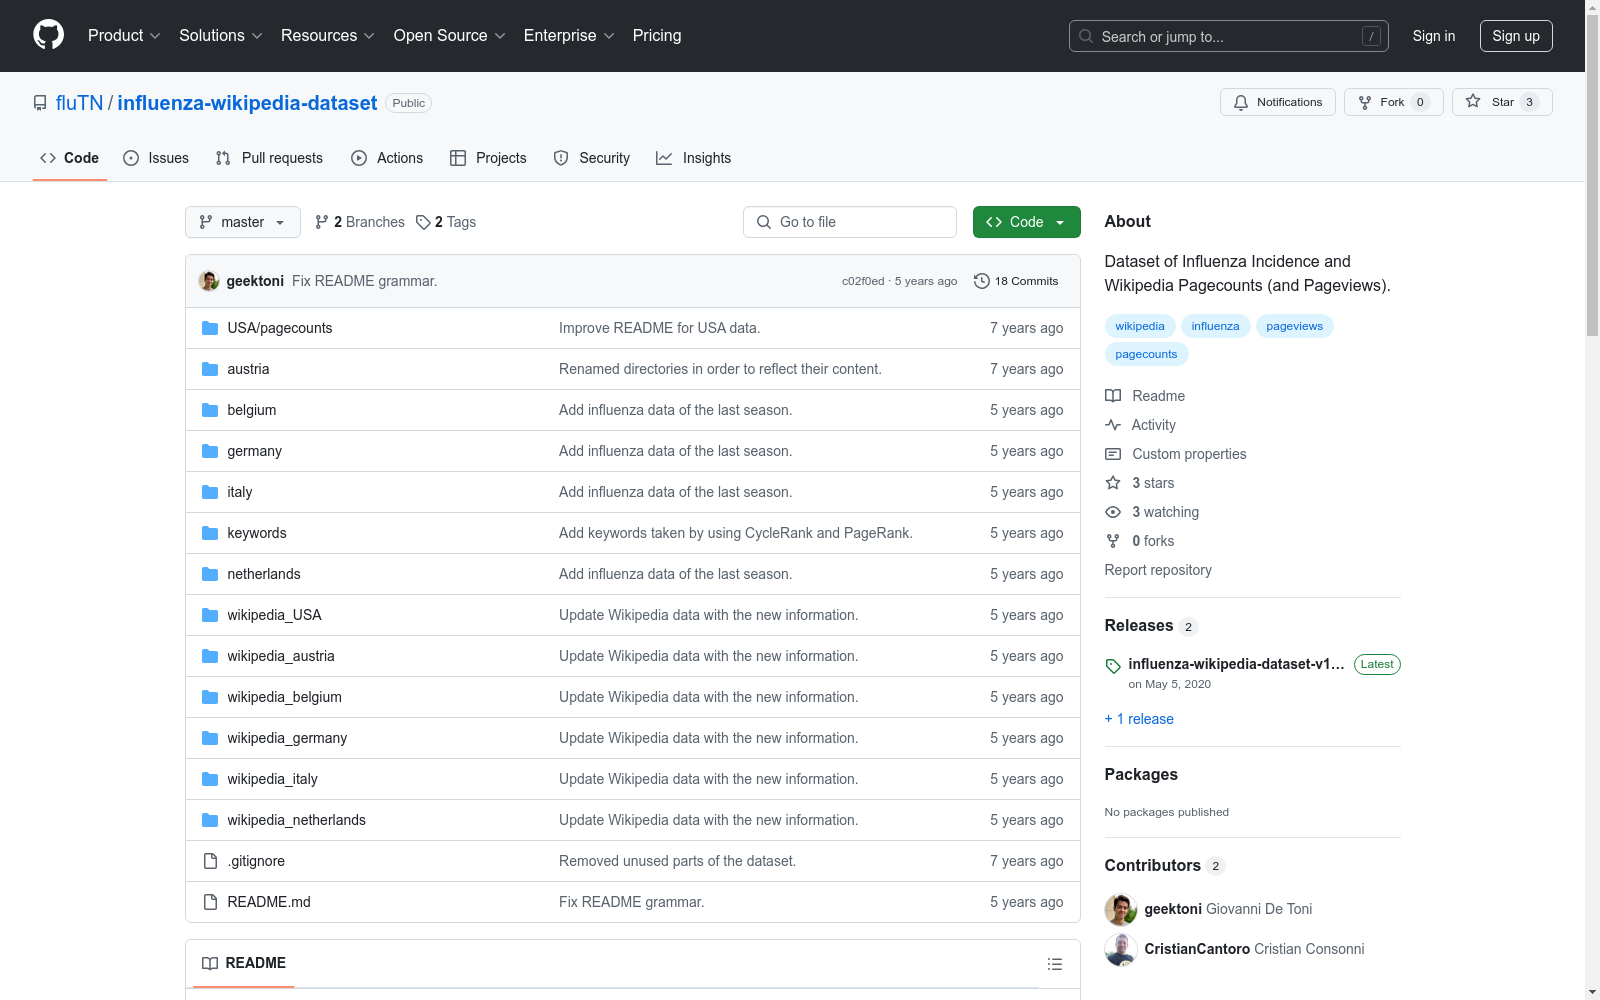This screenshot has width=1600, height=1000.
Task: Open the master branch selector
Action: pos(243,222)
